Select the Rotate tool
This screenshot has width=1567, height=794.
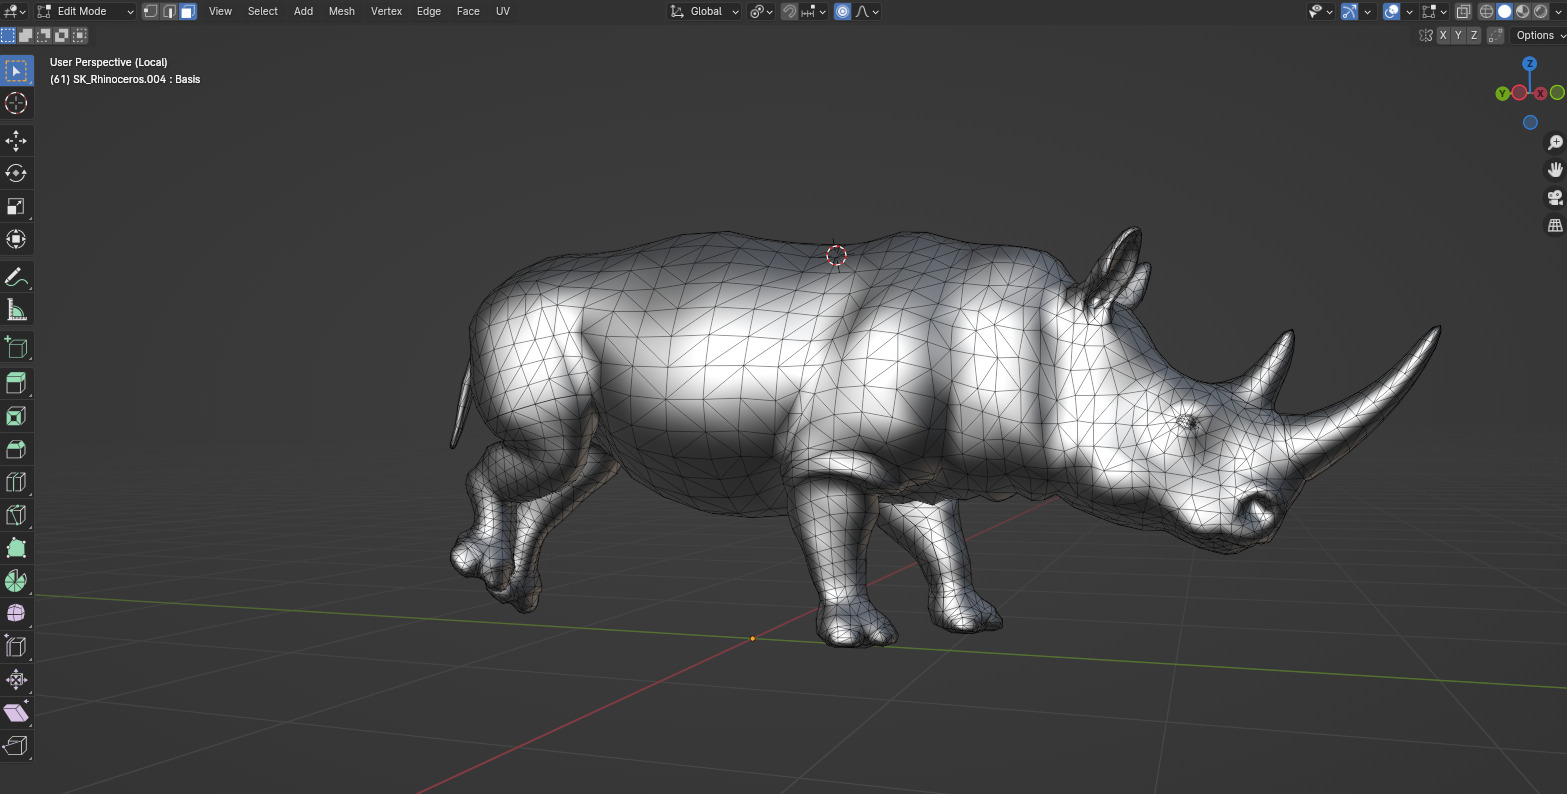[16, 173]
